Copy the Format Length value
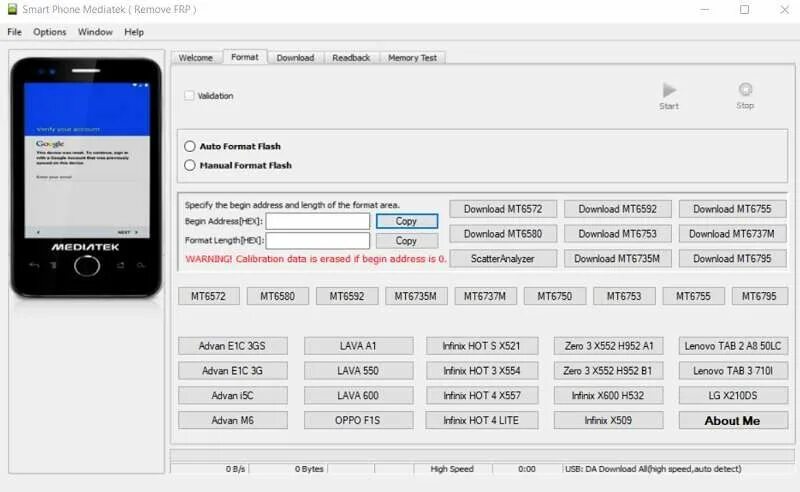The height and width of the screenshot is (492, 800). (407, 240)
